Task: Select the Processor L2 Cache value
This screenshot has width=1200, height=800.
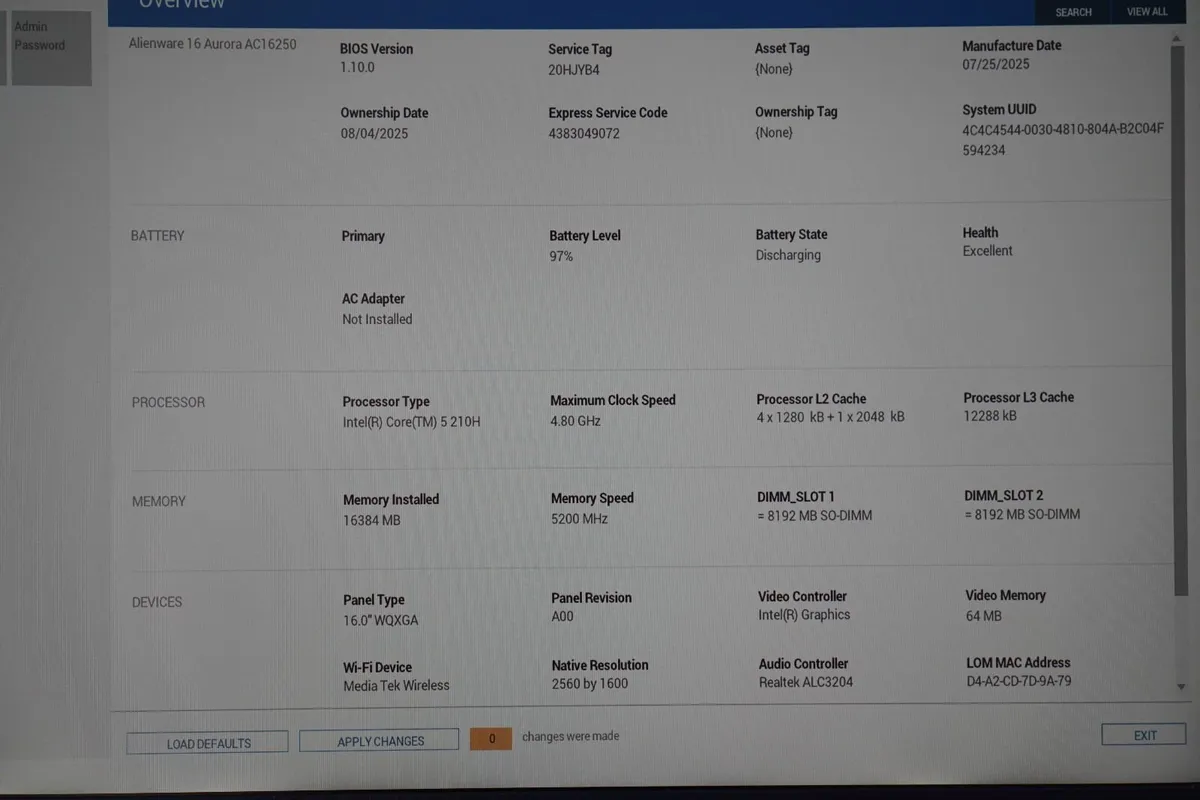Action: click(831, 417)
